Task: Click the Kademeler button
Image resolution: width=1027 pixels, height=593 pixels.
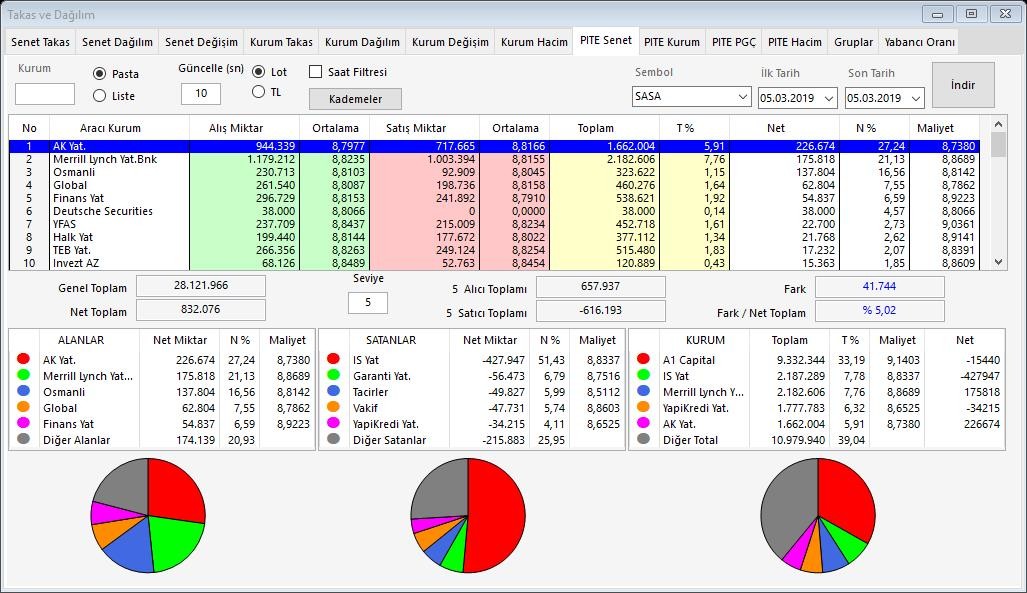Action: 355,99
